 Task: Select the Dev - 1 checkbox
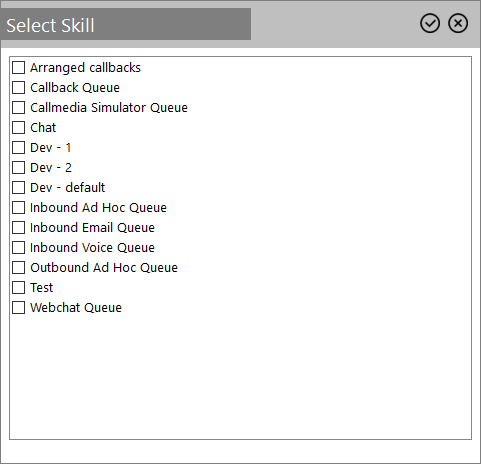18,147
